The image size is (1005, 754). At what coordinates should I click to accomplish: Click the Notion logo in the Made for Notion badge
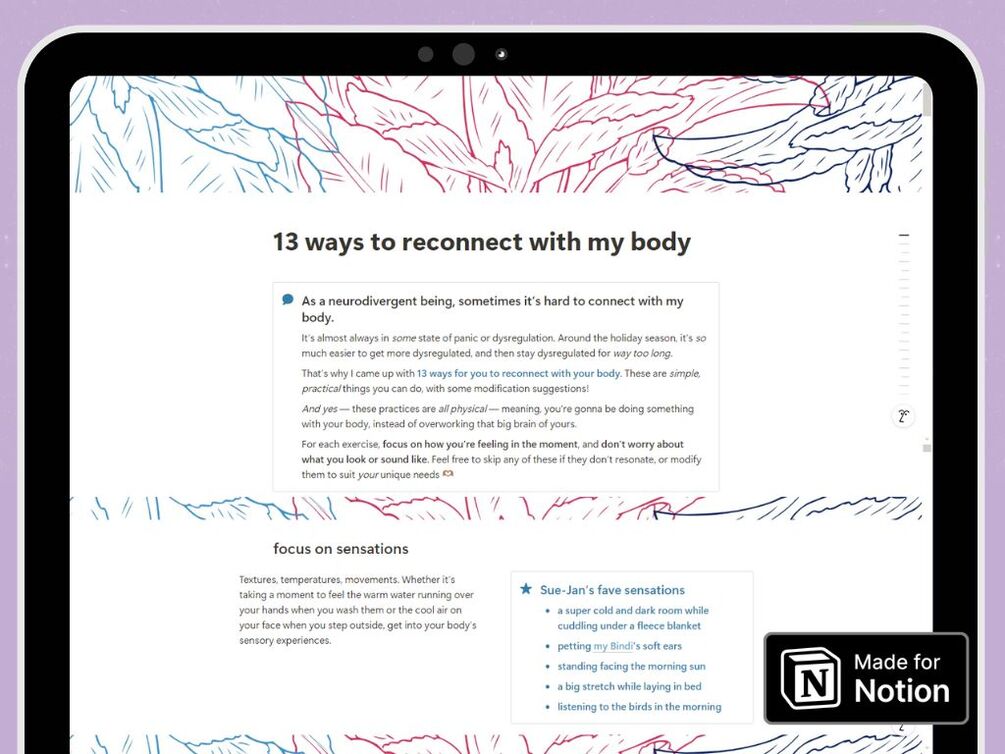coord(811,679)
